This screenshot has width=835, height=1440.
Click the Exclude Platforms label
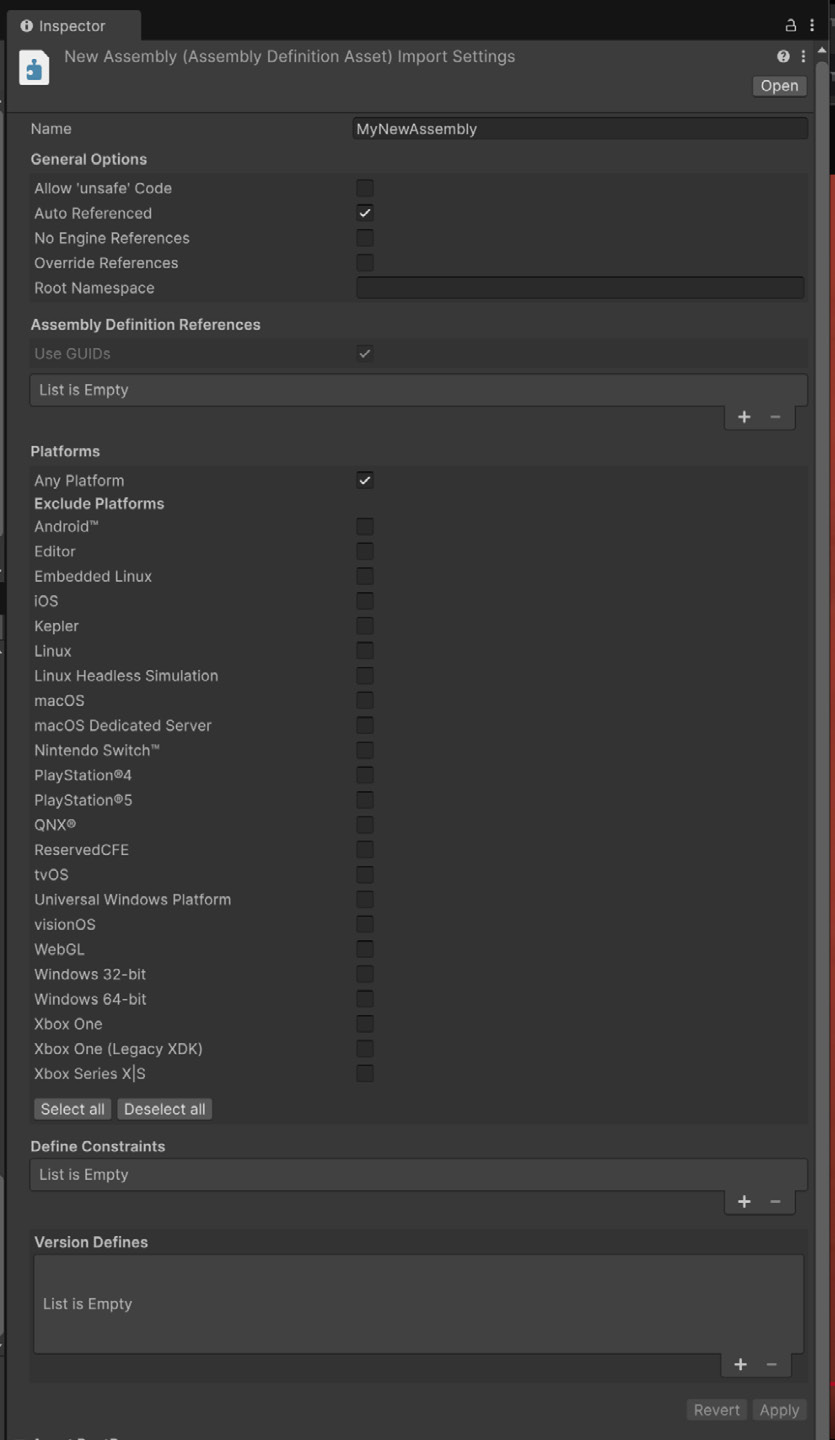click(x=99, y=504)
